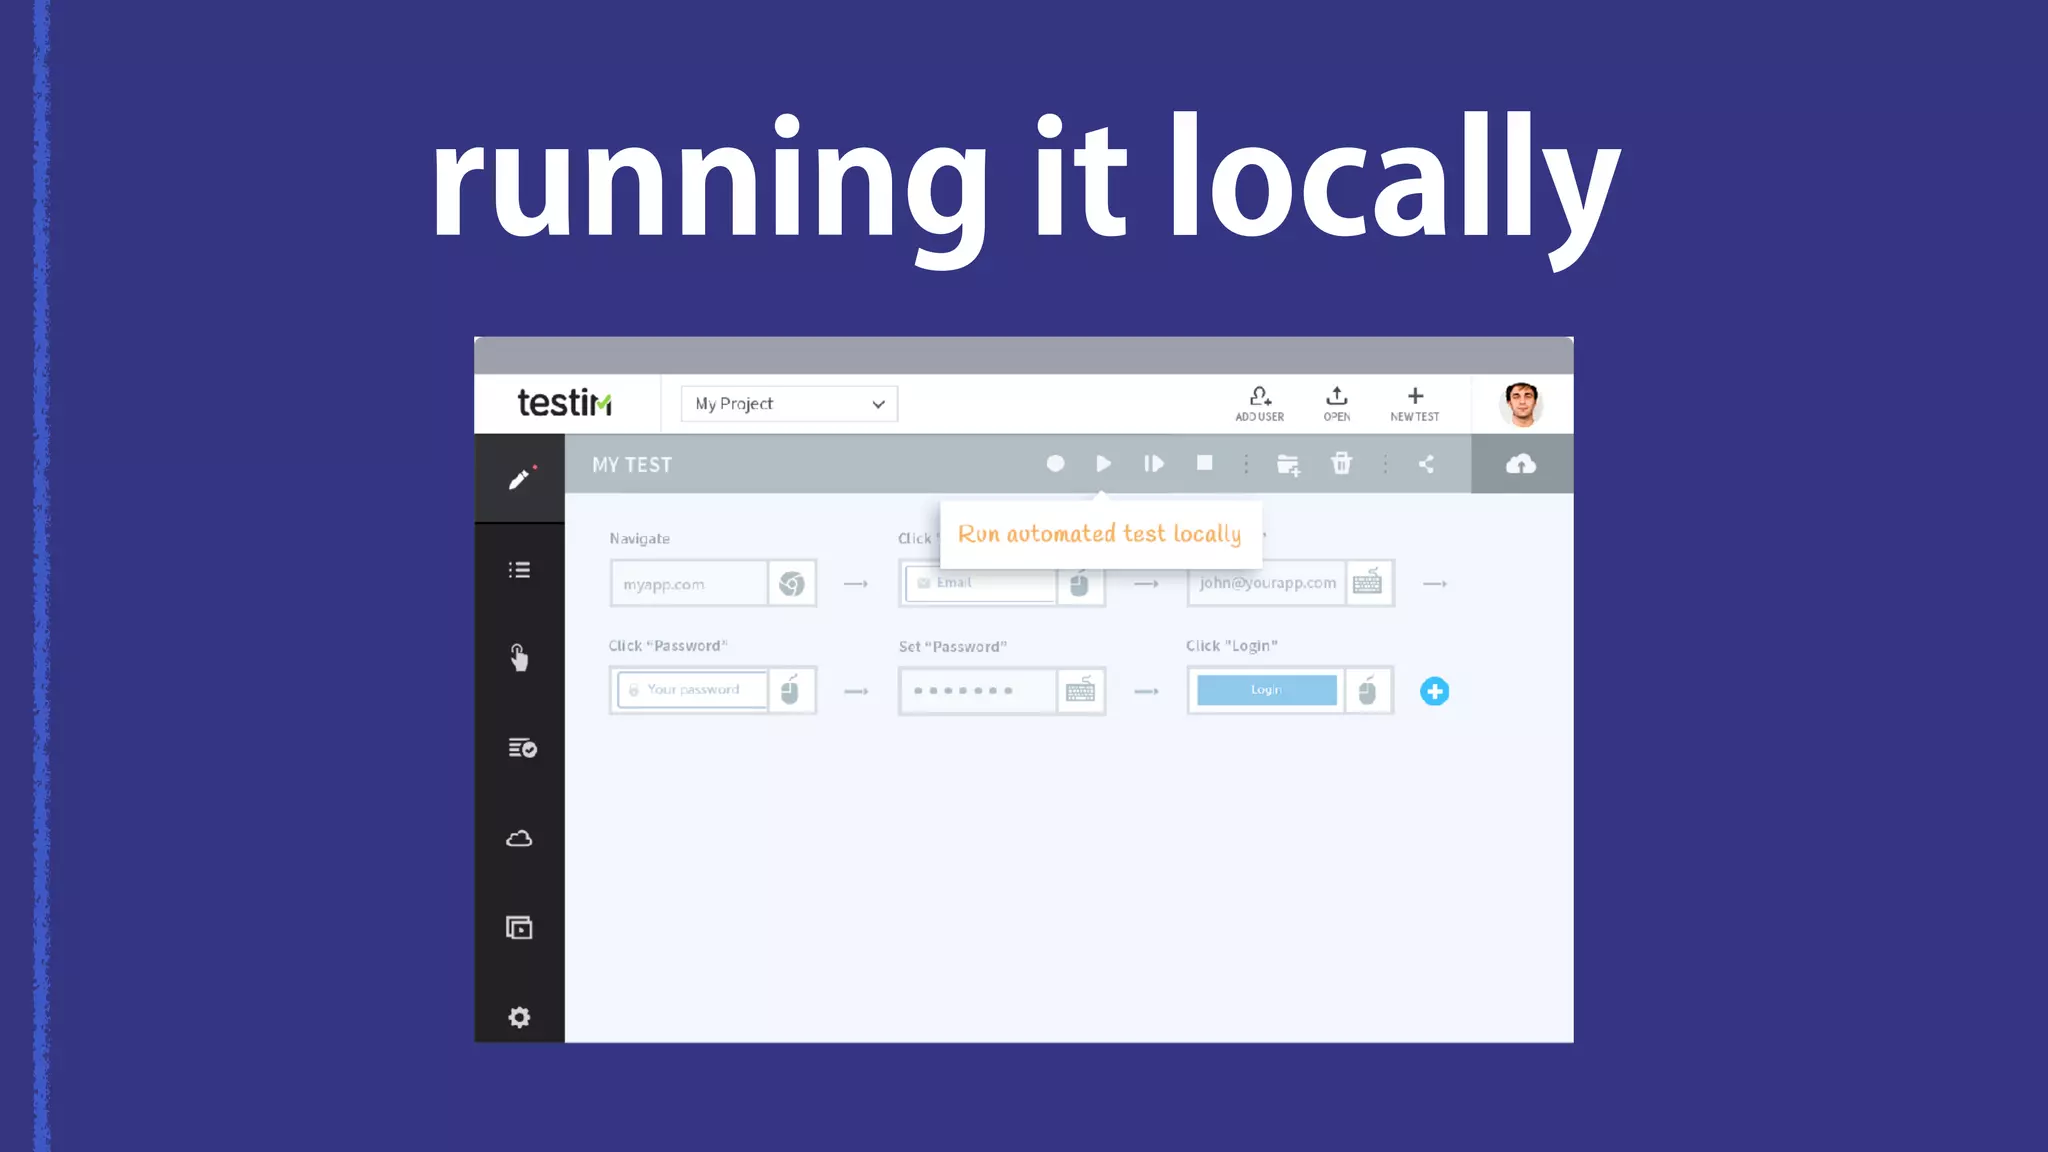
Task: Click the Add User icon
Action: [1259, 404]
